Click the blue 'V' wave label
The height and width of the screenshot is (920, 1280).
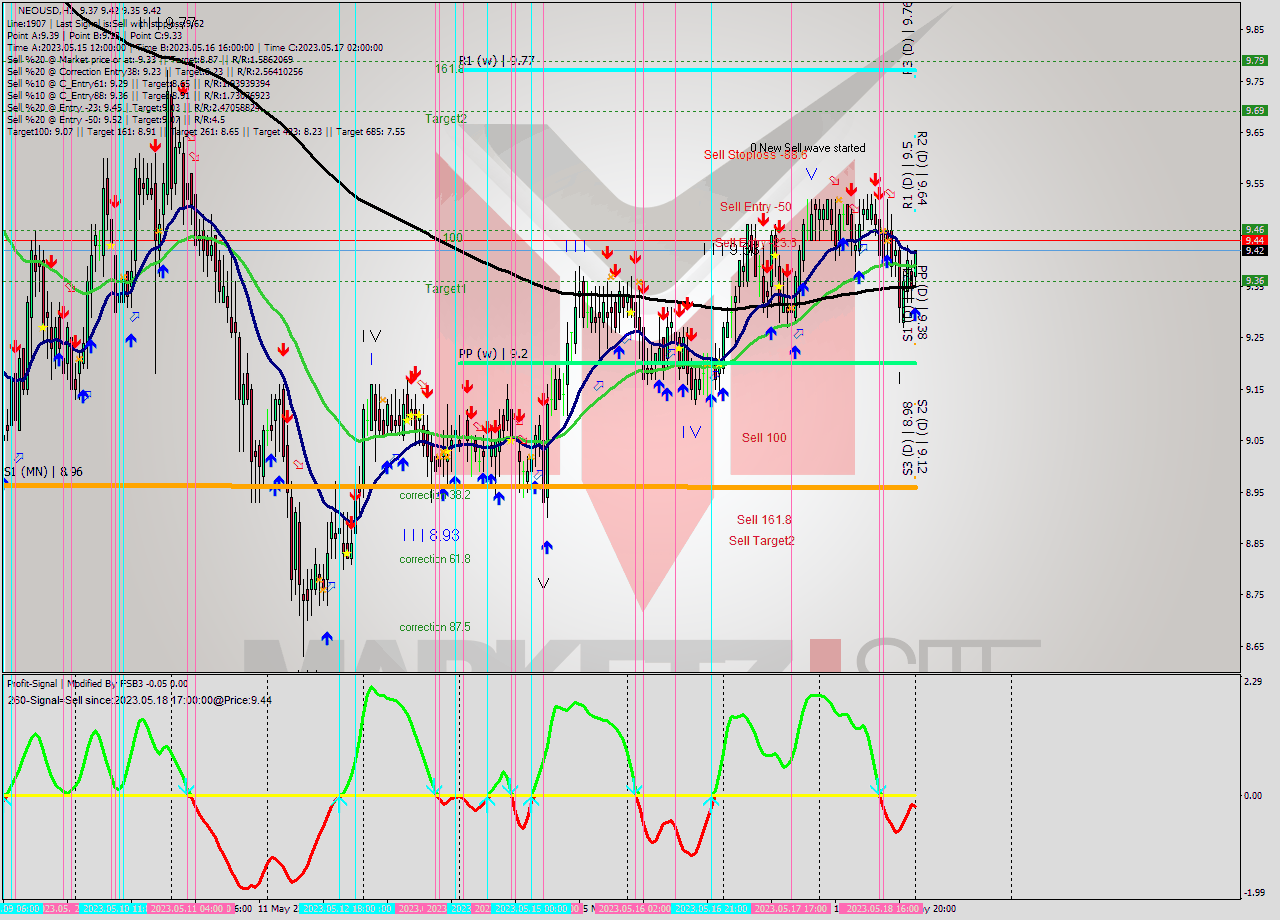point(812,174)
